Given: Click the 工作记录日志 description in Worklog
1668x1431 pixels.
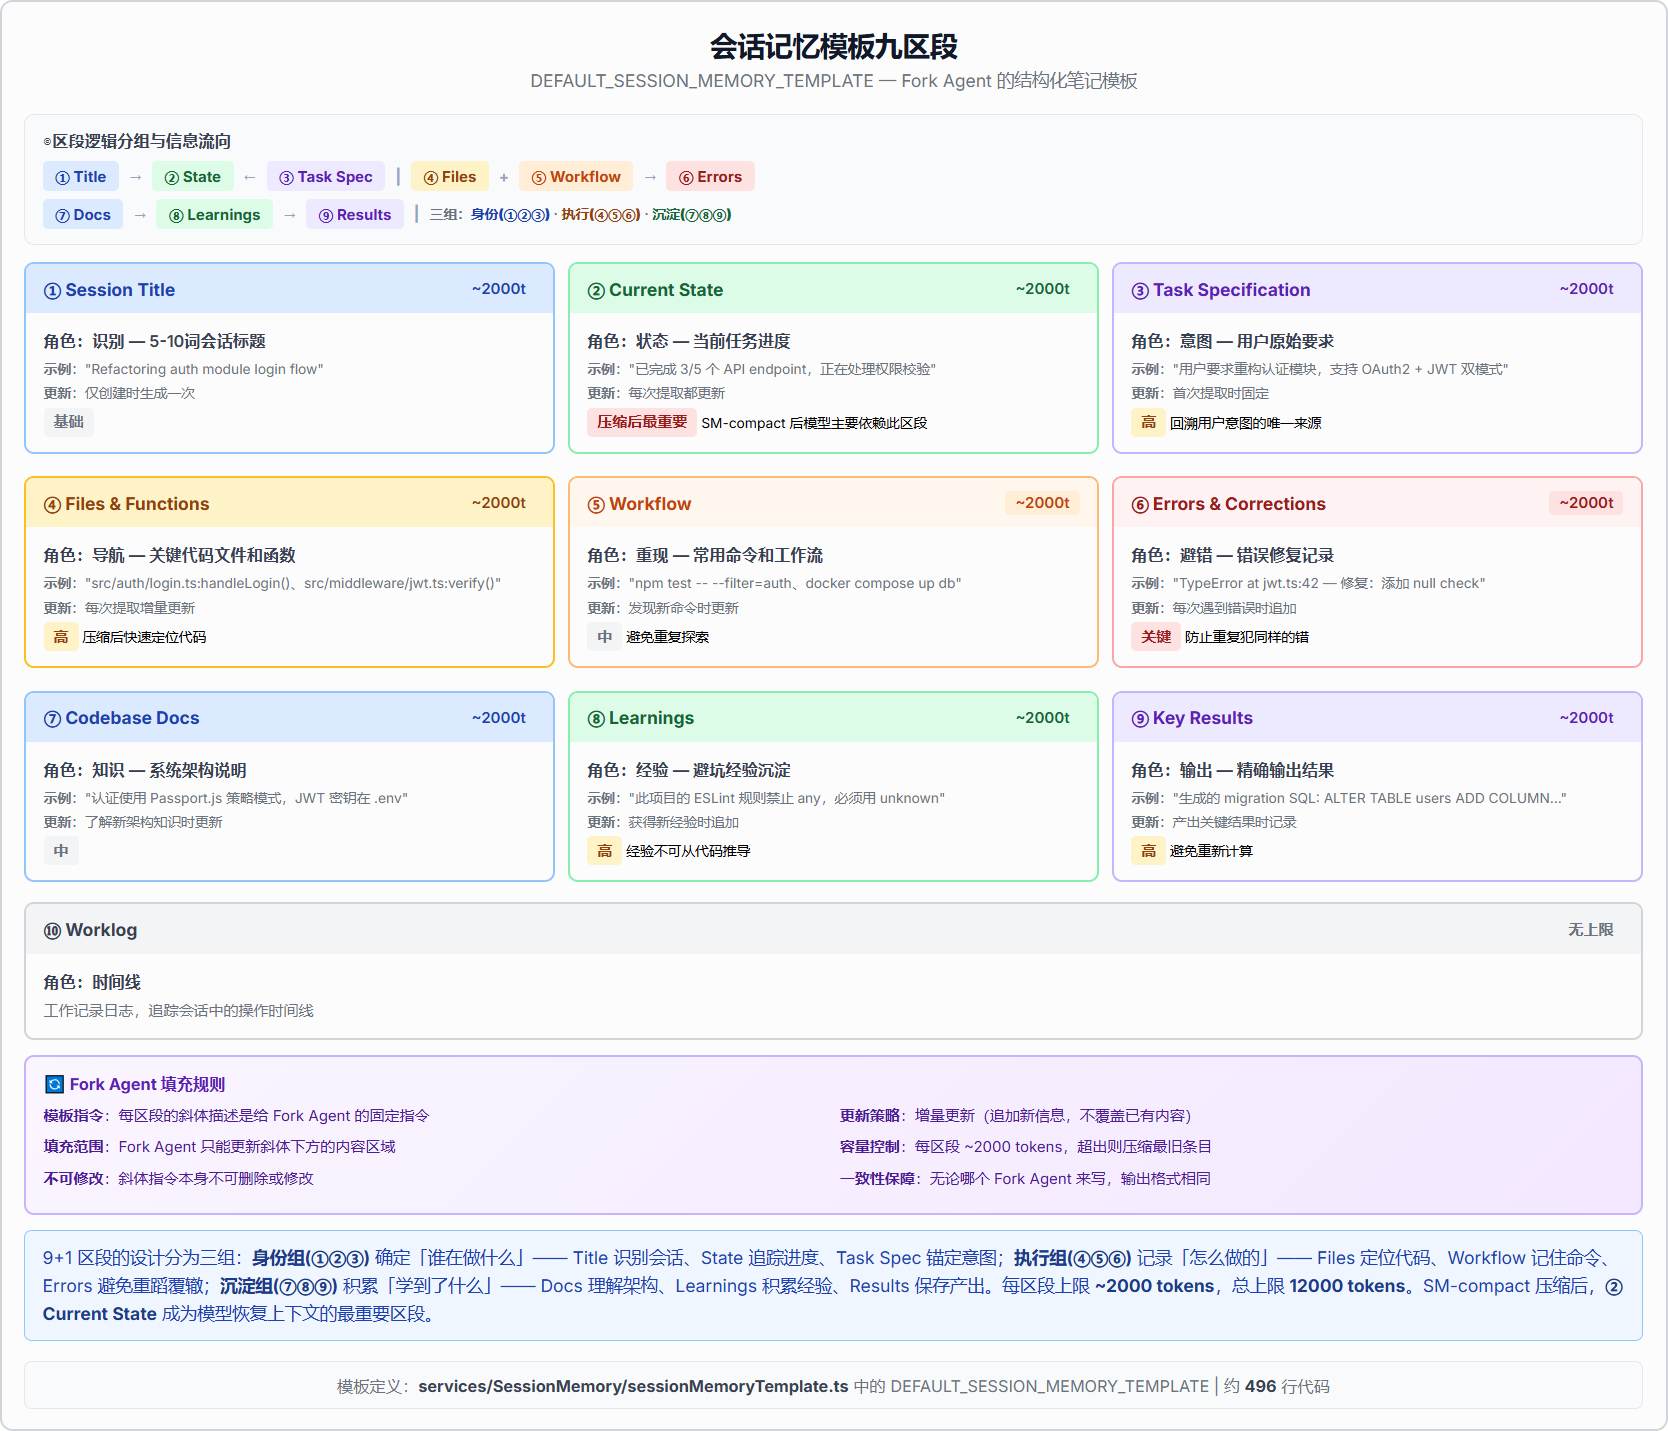Looking at the screenshot, I should pyautogui.click(x=179, y=1011).
